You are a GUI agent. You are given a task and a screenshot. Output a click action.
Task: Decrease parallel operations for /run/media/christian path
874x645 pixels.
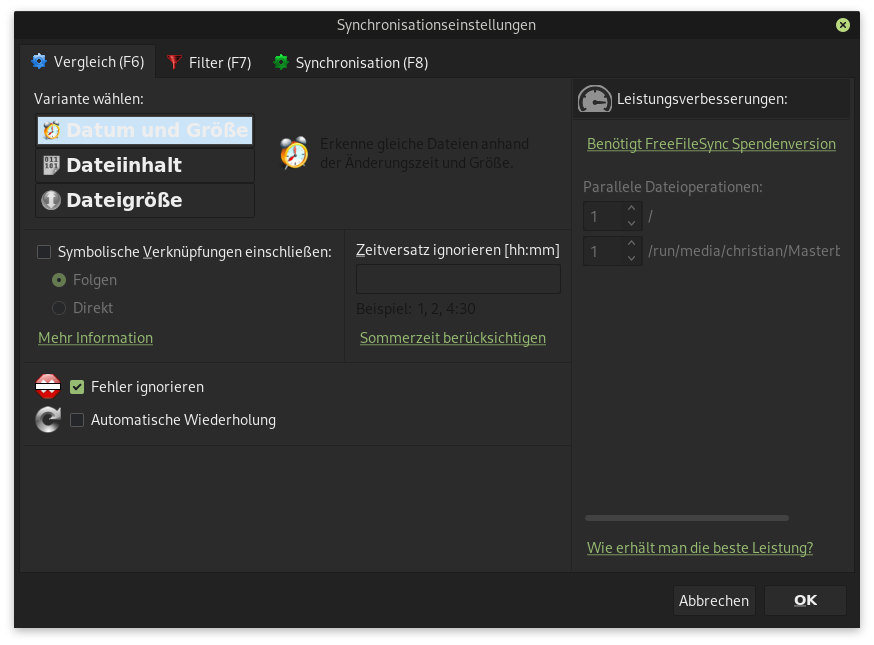(632, 258)
